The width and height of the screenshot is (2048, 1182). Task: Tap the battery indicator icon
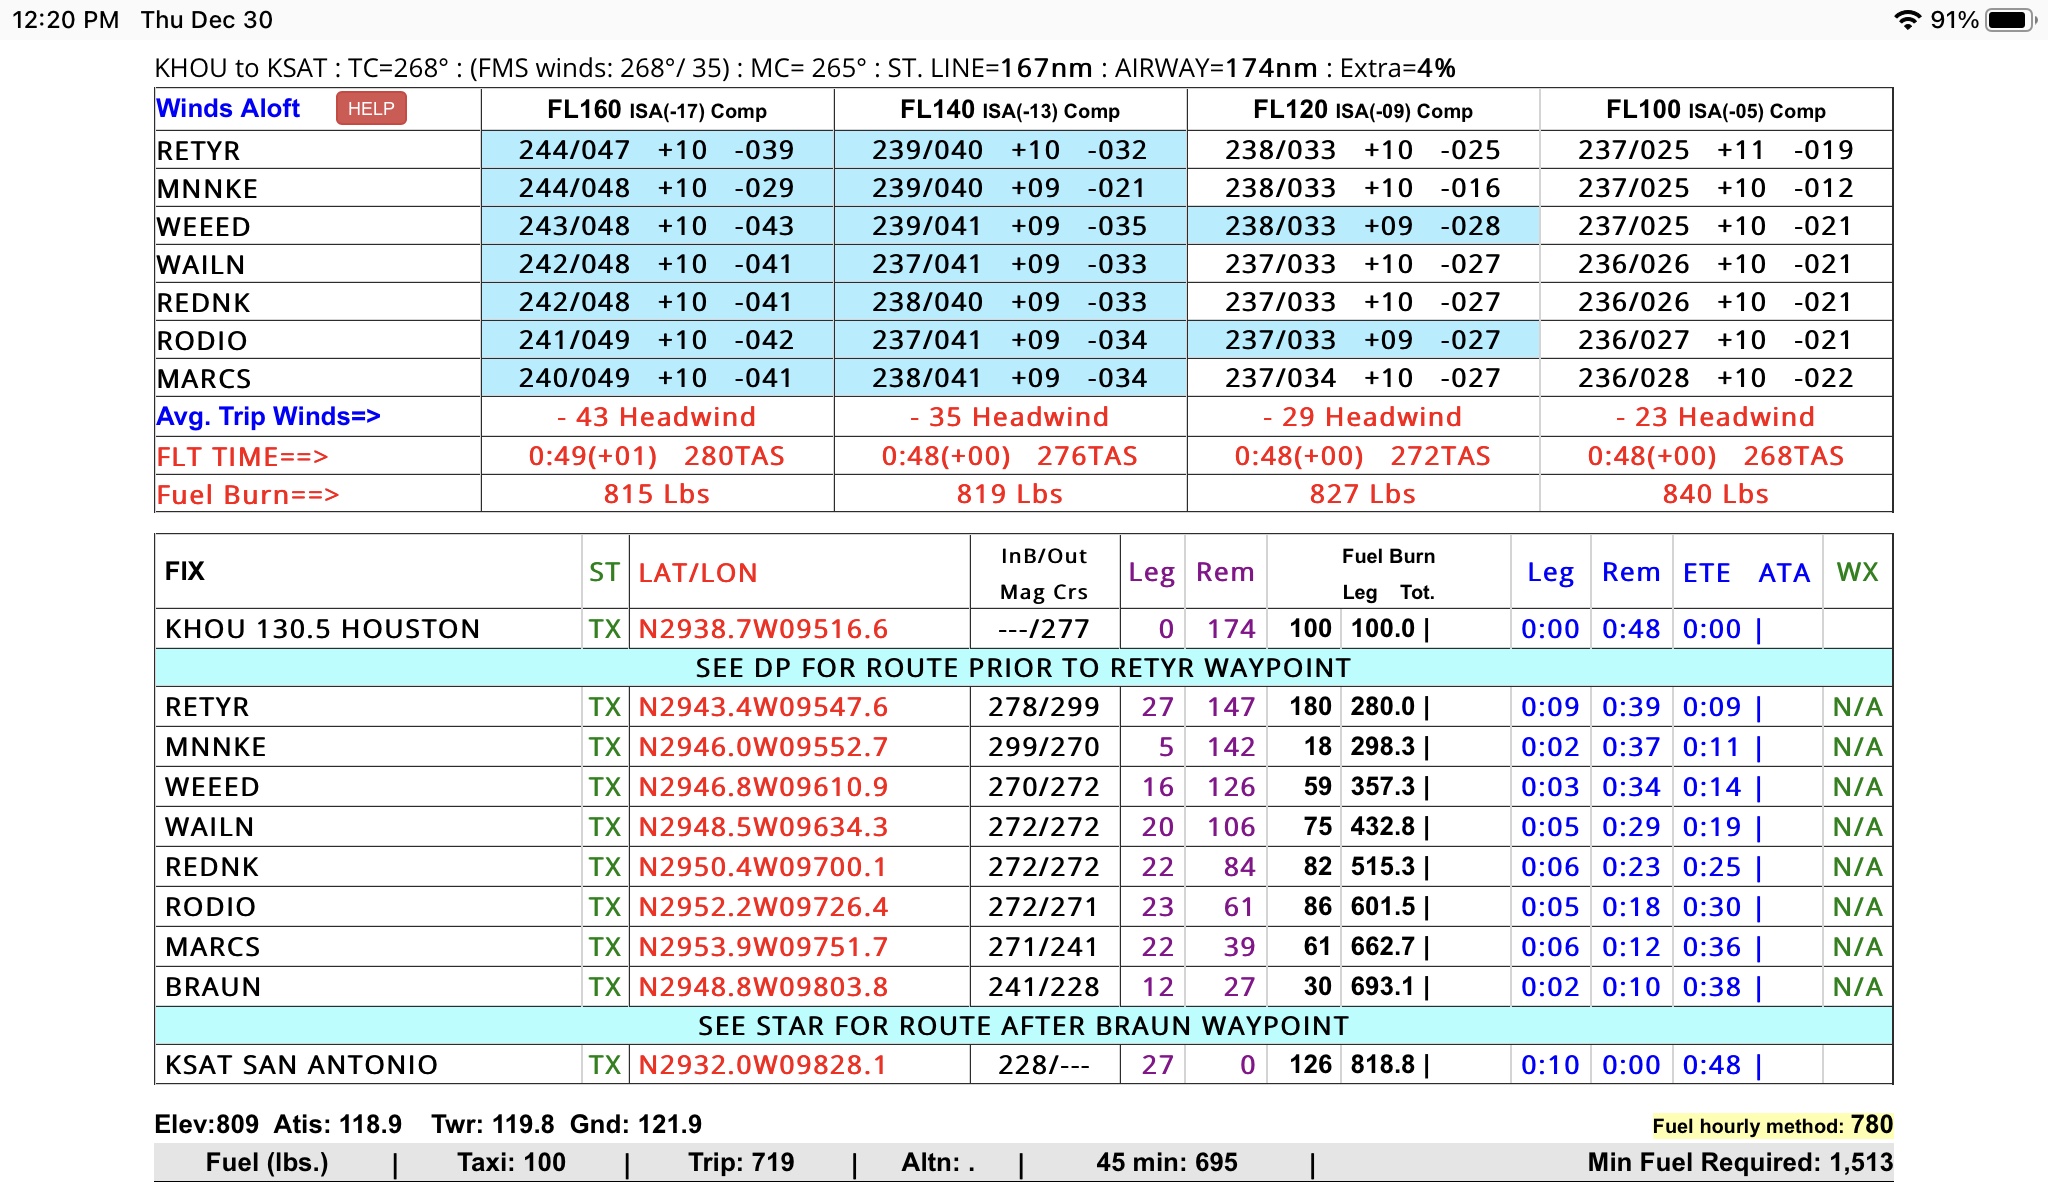click(2011, 19)
